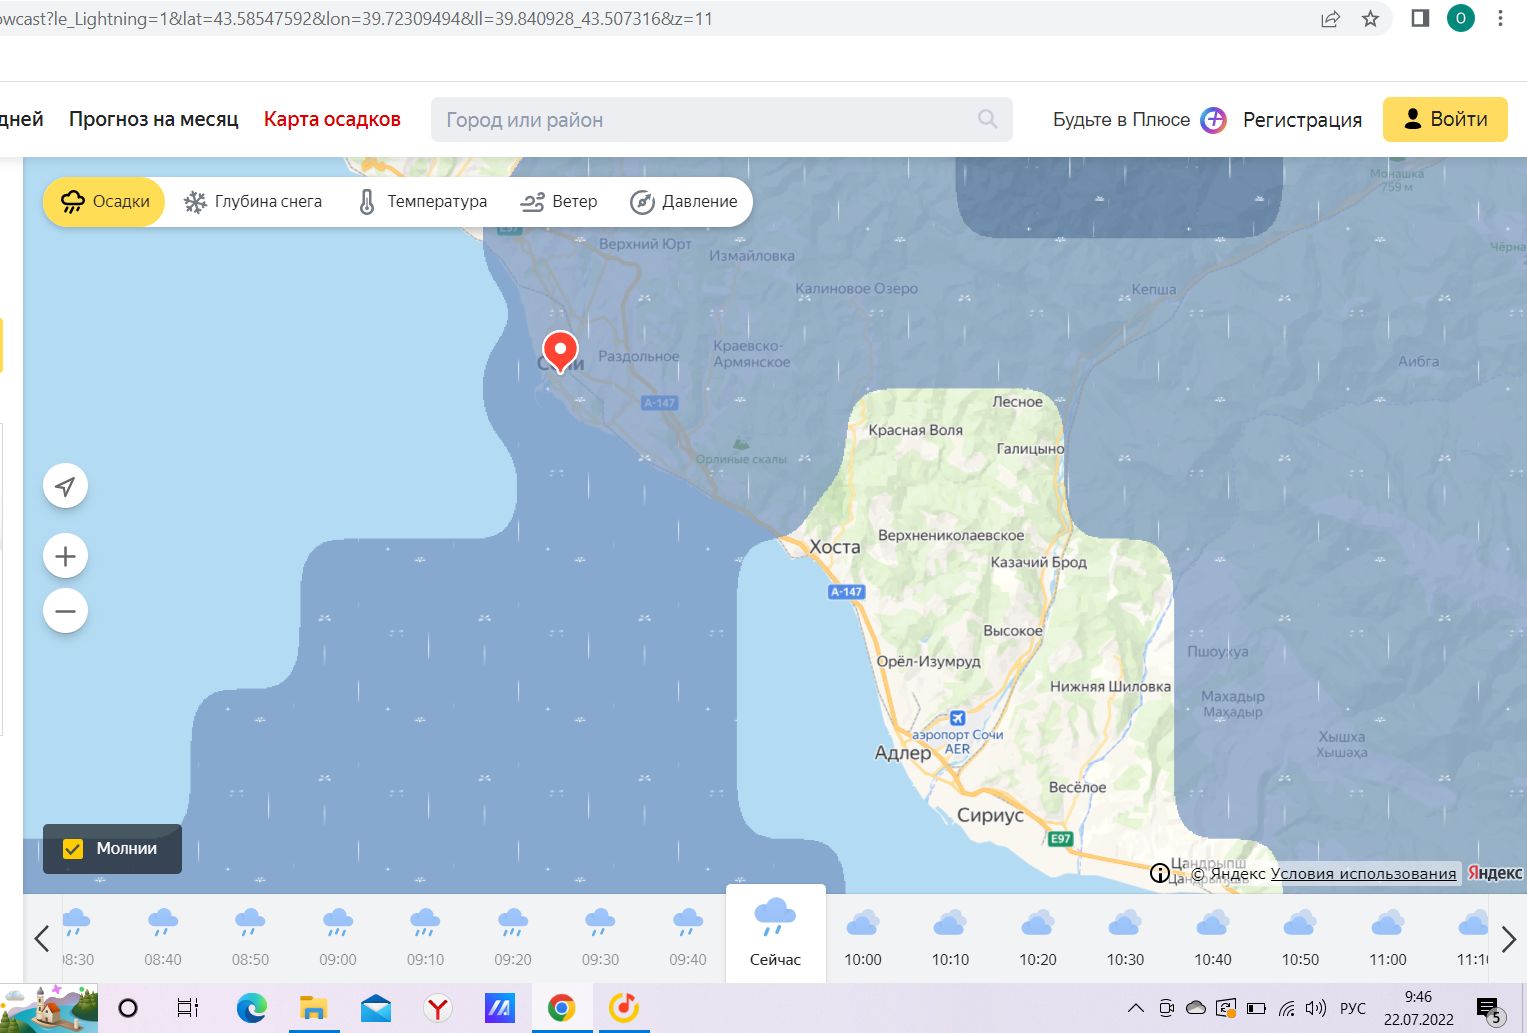Click the geolocation arrow button on map
This screenshot has height=1033, width=1527.
click(66, 487)
